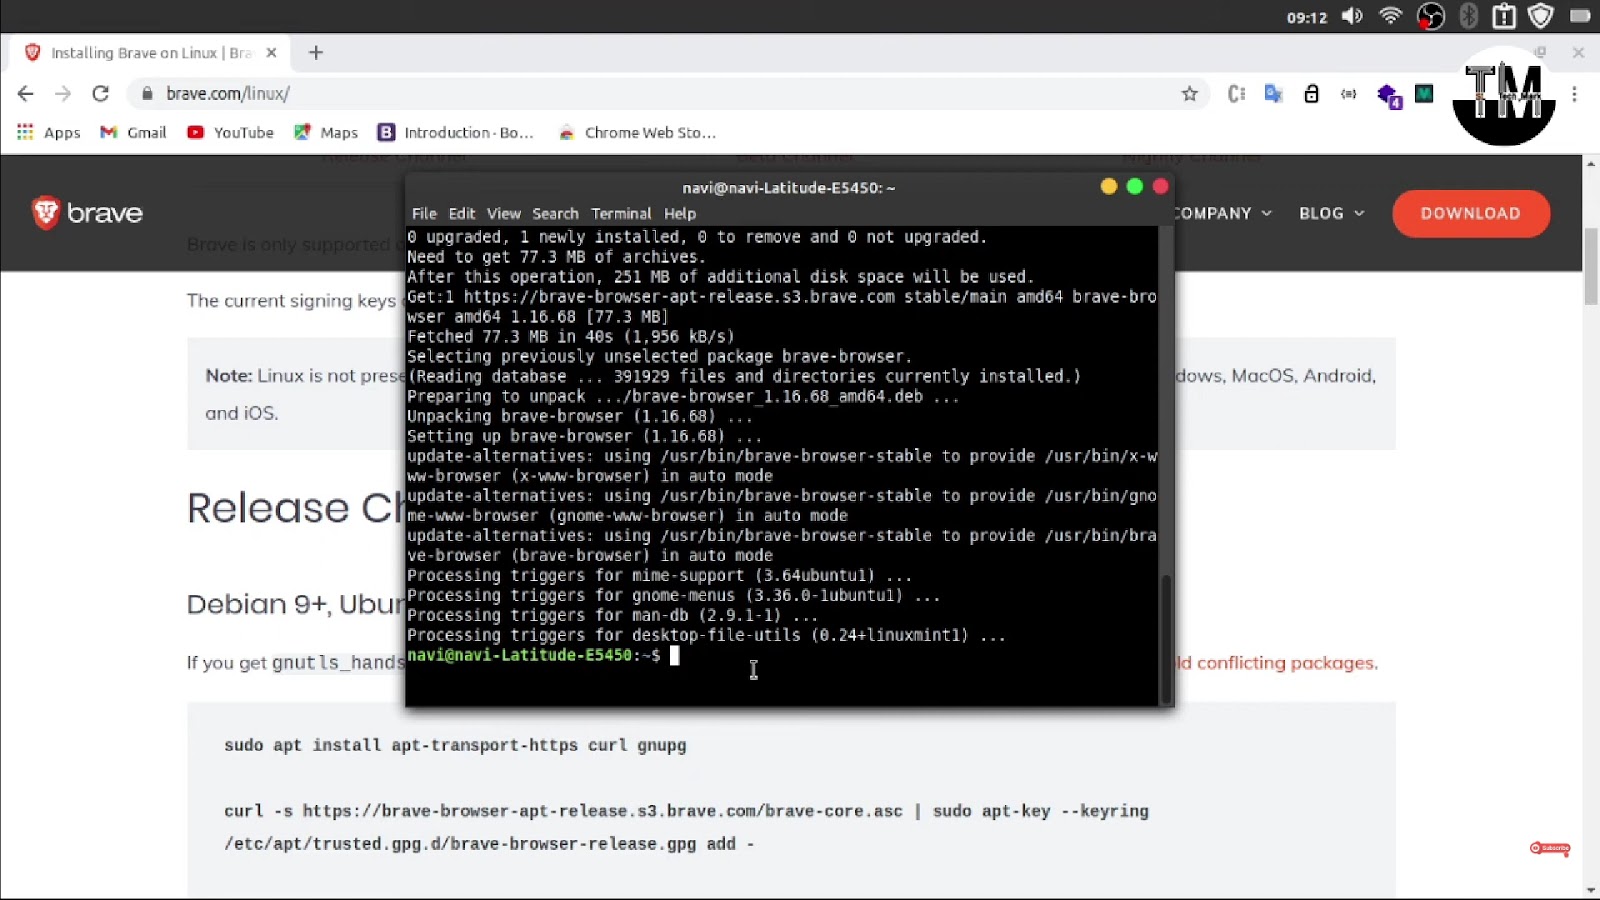1600x900 pixels.
Task: Click the clipboard tray icon
Action: coord(1504,15)
